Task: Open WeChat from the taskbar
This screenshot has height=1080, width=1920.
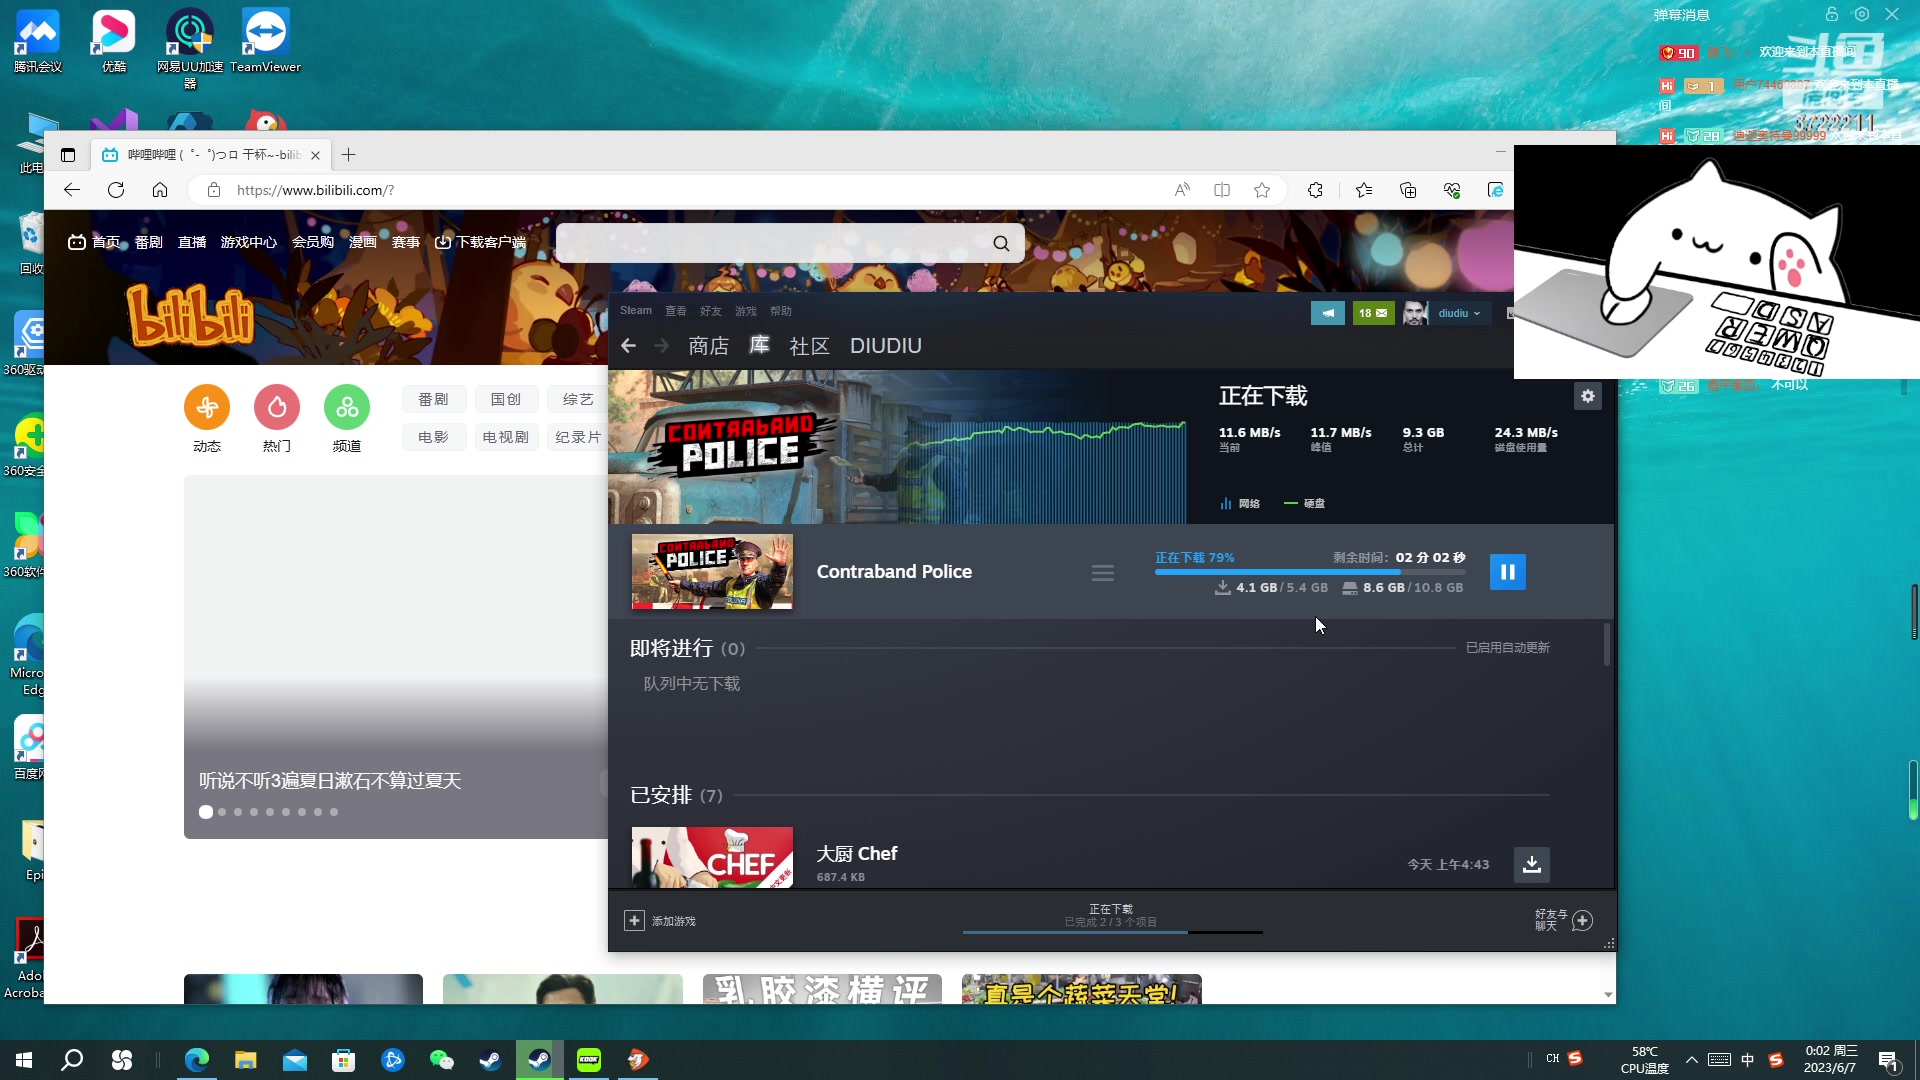Action: pyautogui.click(x=441, y=1060)
